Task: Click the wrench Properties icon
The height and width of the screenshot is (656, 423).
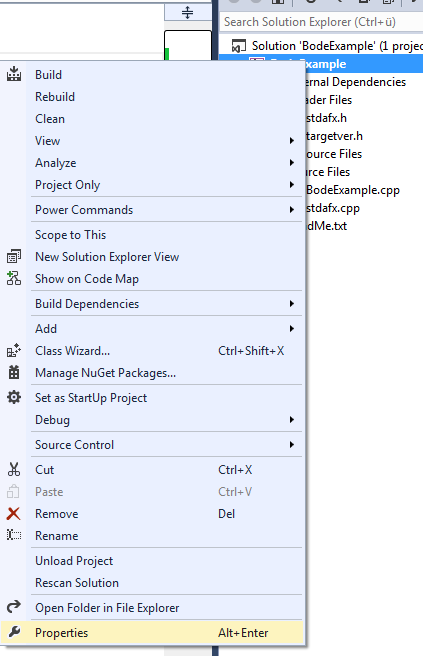Action: point(14,632)
